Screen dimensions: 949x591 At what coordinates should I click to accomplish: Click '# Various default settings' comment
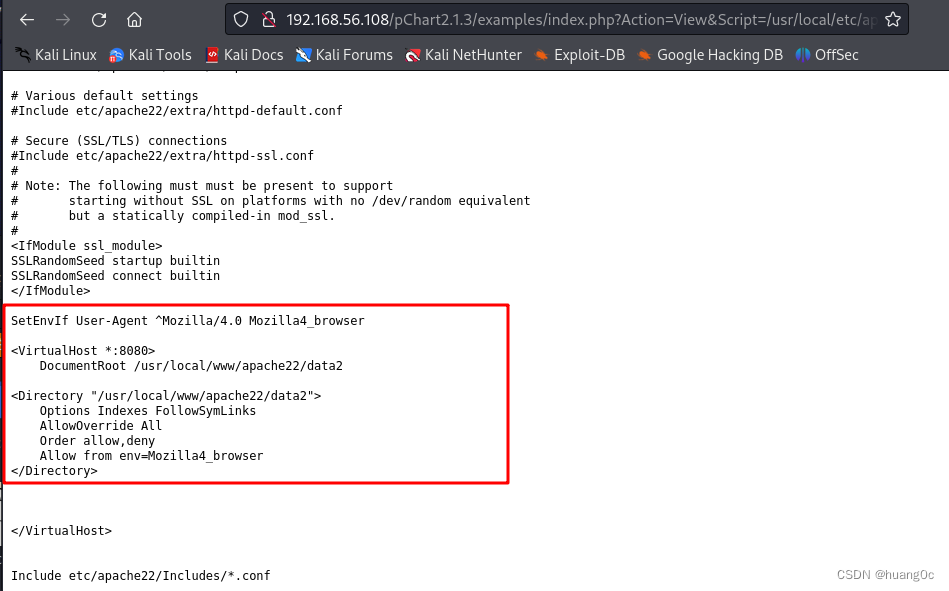pos(104,96)
